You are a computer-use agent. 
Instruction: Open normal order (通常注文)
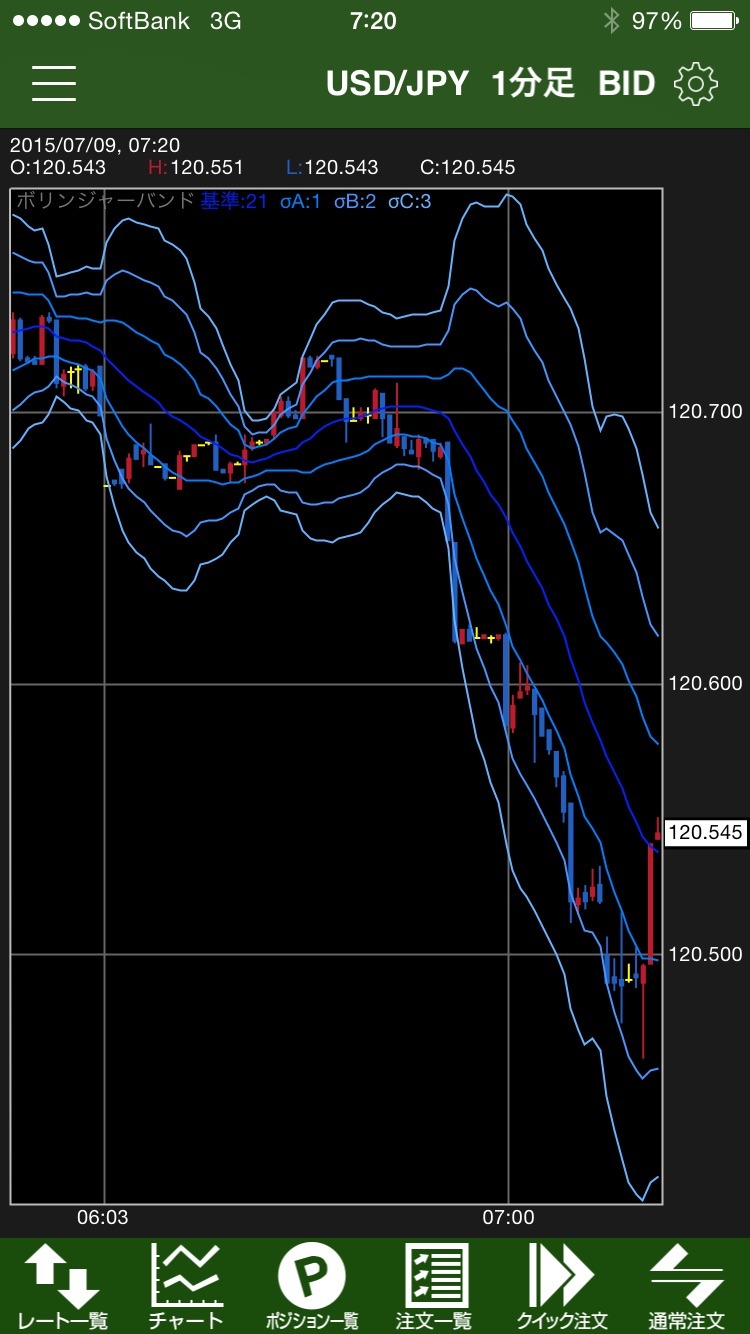pyautogui.click(x=686, y=1286)
